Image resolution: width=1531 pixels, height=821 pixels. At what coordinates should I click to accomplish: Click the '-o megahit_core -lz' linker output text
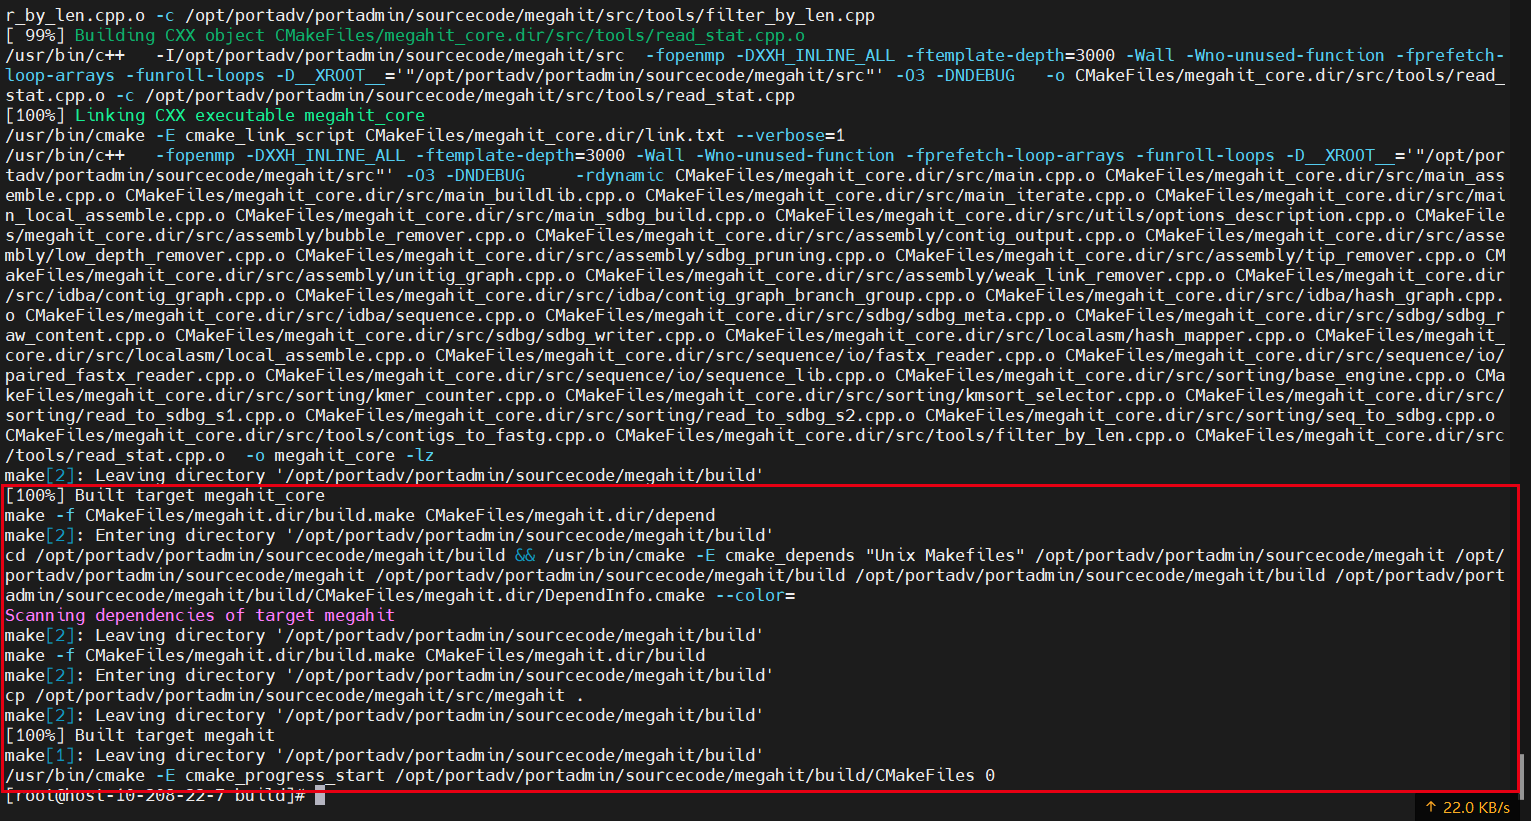click(x=340, y=455)
